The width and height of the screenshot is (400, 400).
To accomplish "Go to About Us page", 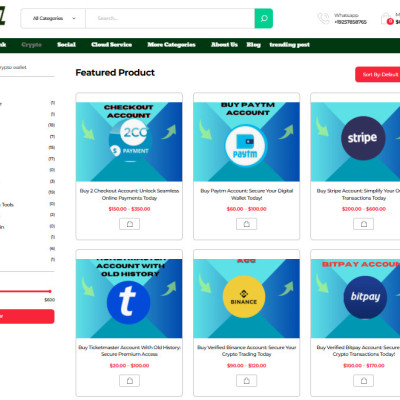I will tap(224, 45).
